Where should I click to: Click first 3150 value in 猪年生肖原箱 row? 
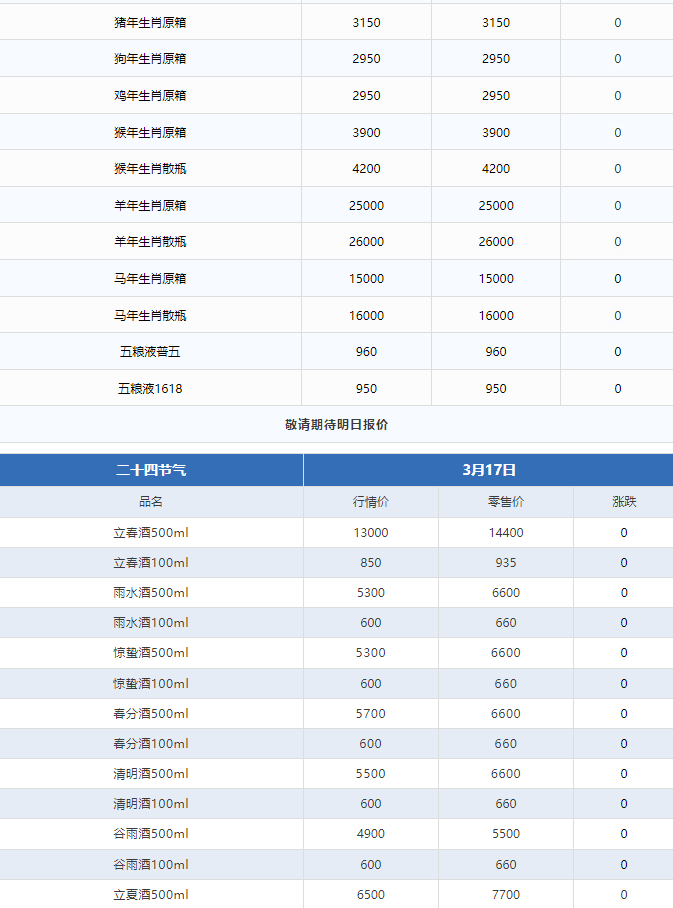coord(367,23)
